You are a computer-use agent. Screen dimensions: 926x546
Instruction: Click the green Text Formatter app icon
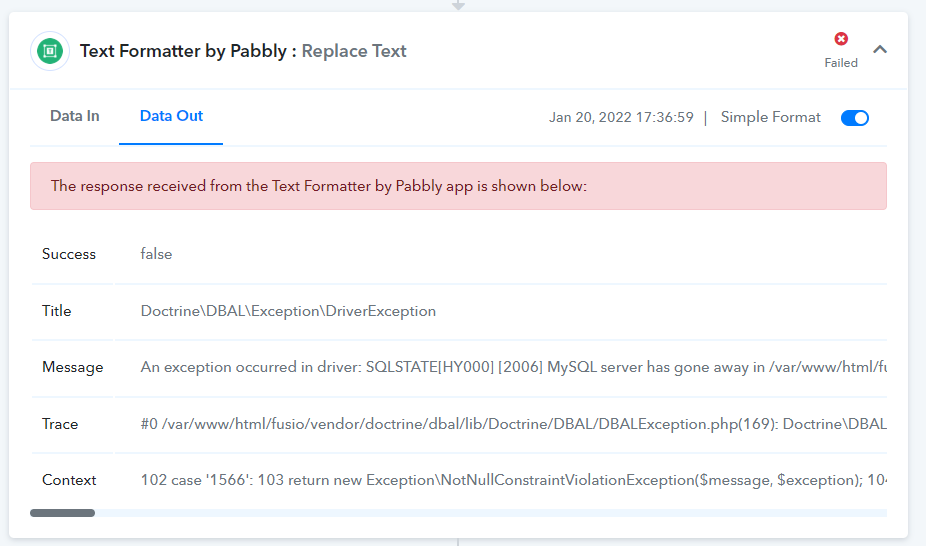tap(50, 51)
